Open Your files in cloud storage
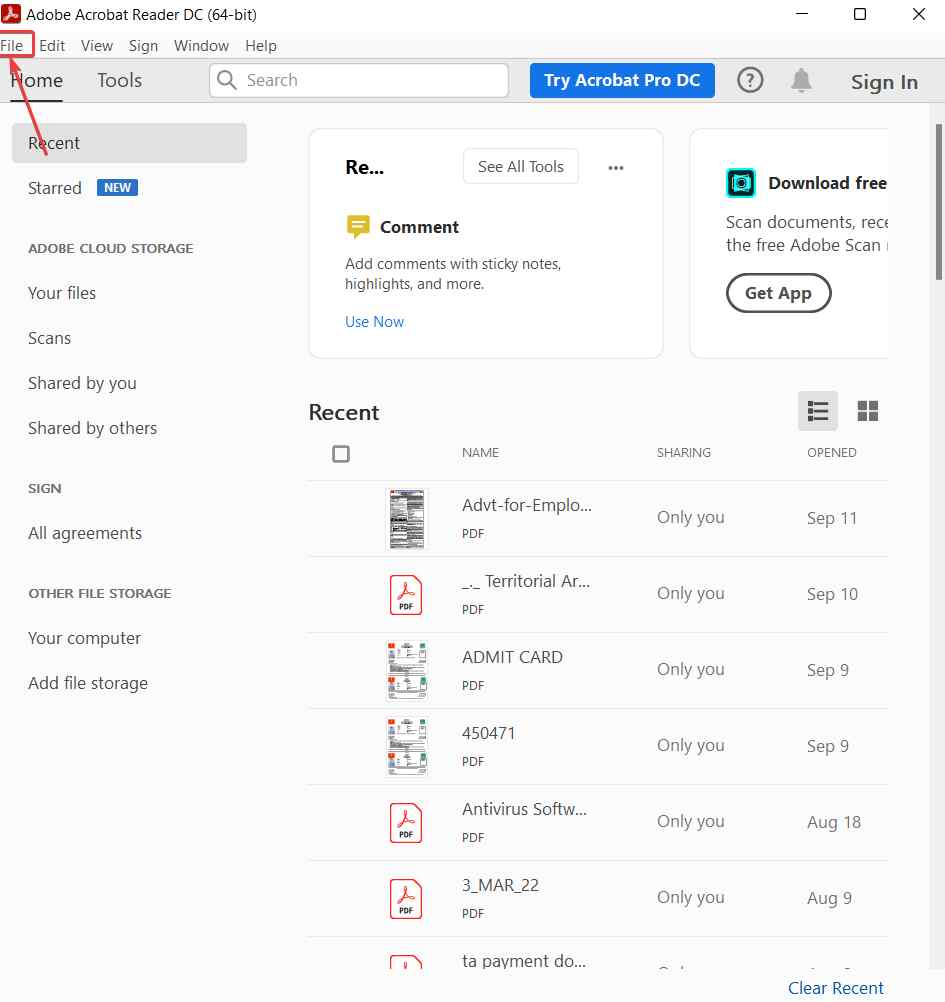Screen dimensions: 945x1002 (x=62, y=293)
